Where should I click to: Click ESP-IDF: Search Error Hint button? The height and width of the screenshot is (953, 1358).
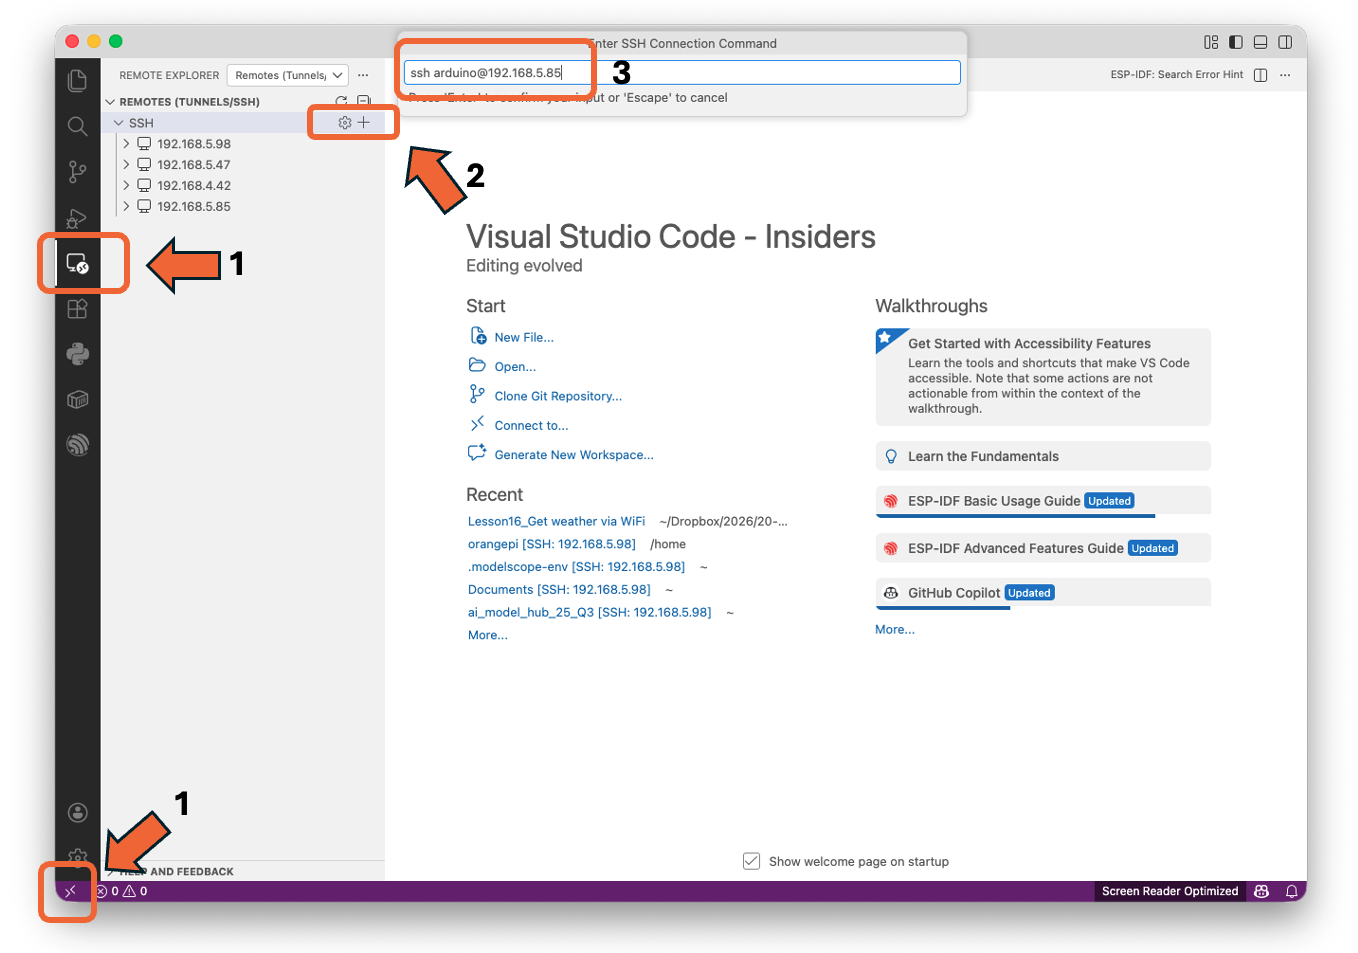pyautogui.click(x=1177, y=75)
